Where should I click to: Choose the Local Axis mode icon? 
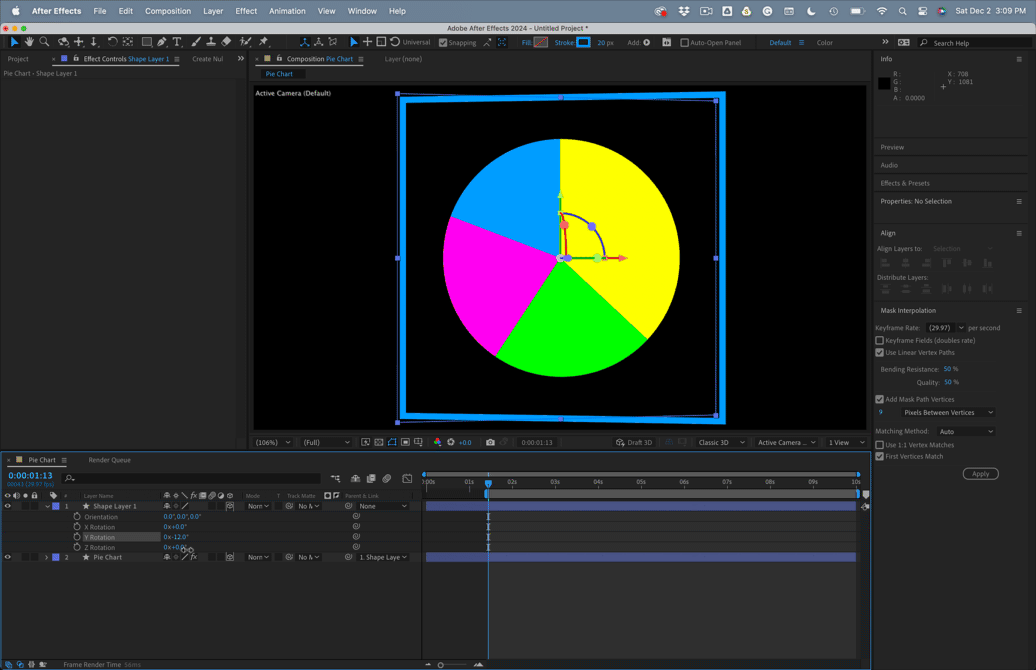point(304,42)
